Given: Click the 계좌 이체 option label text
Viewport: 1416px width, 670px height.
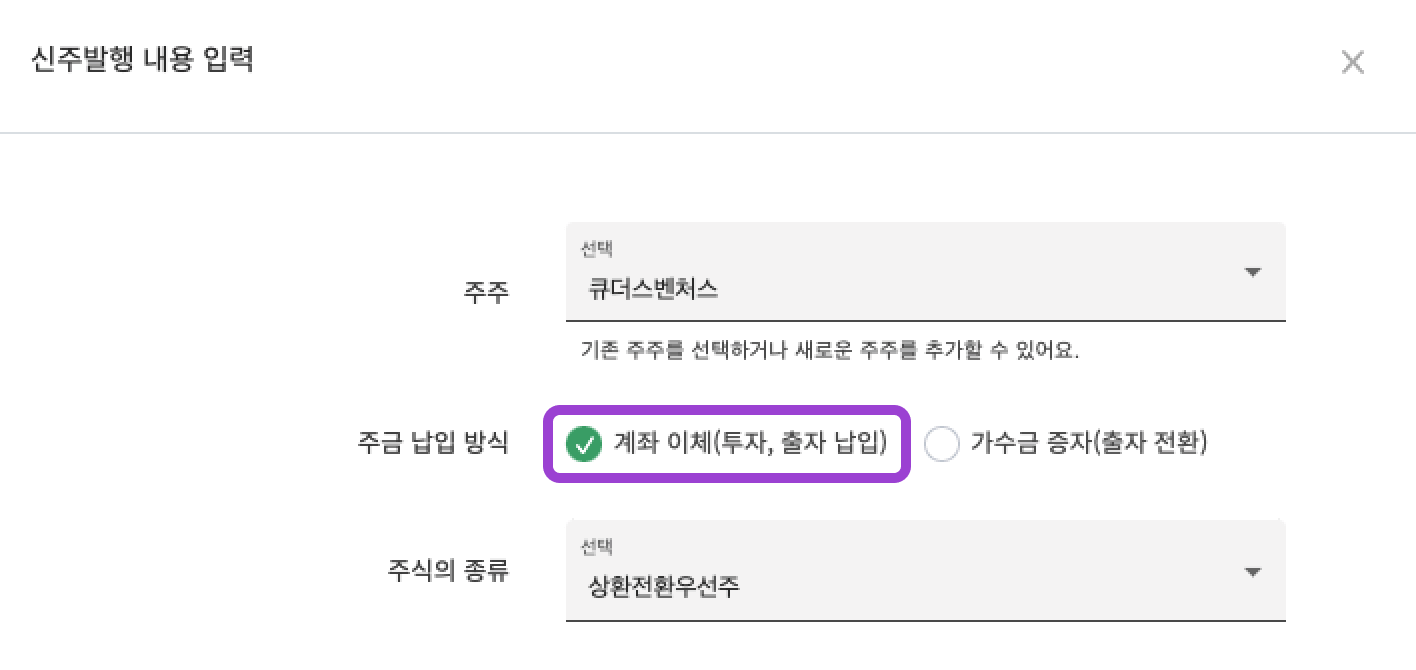Looking at the screenshot, I should [x=750, y=443].
